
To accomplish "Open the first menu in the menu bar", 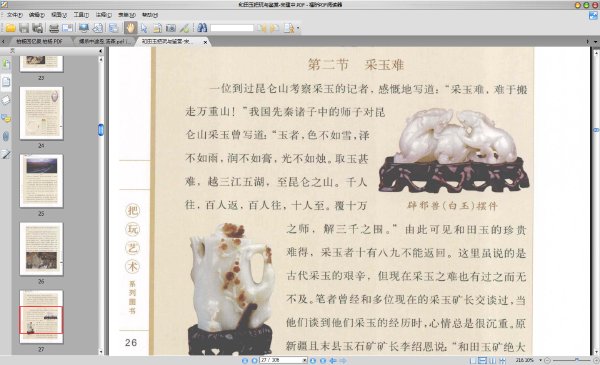I will pyautogui.click(x=15, y=15).
